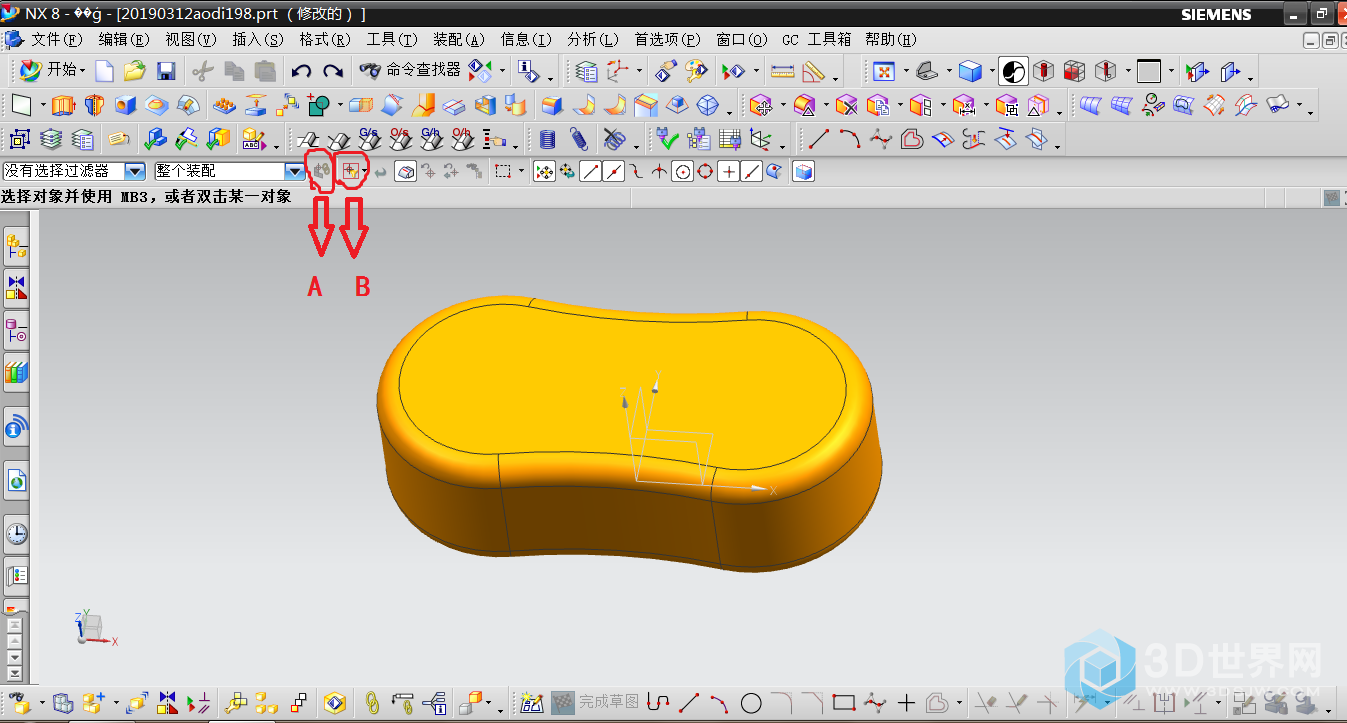Toggle Point on Curve snap option
The image size is (1347, 723).
[x=752, y=172]
